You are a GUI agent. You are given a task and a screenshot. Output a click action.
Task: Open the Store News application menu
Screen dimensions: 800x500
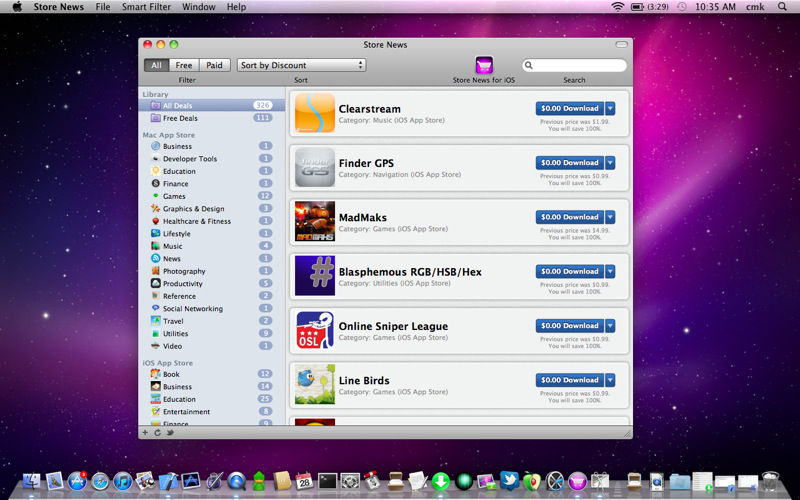(x=58, y=7)
